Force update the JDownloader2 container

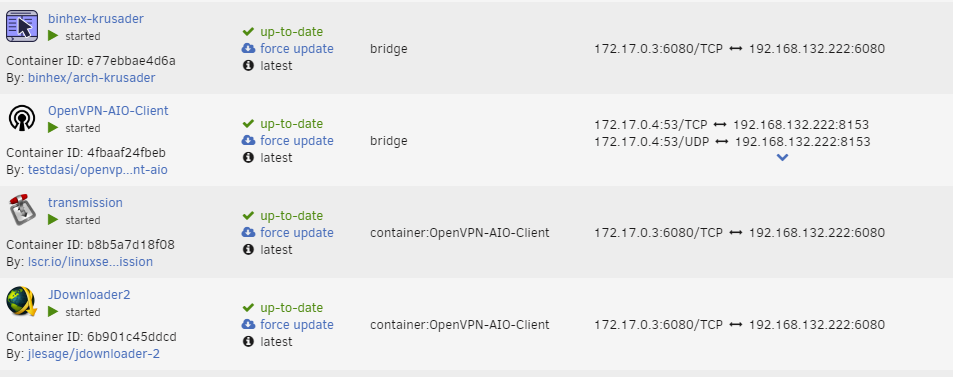coord(297,325)
